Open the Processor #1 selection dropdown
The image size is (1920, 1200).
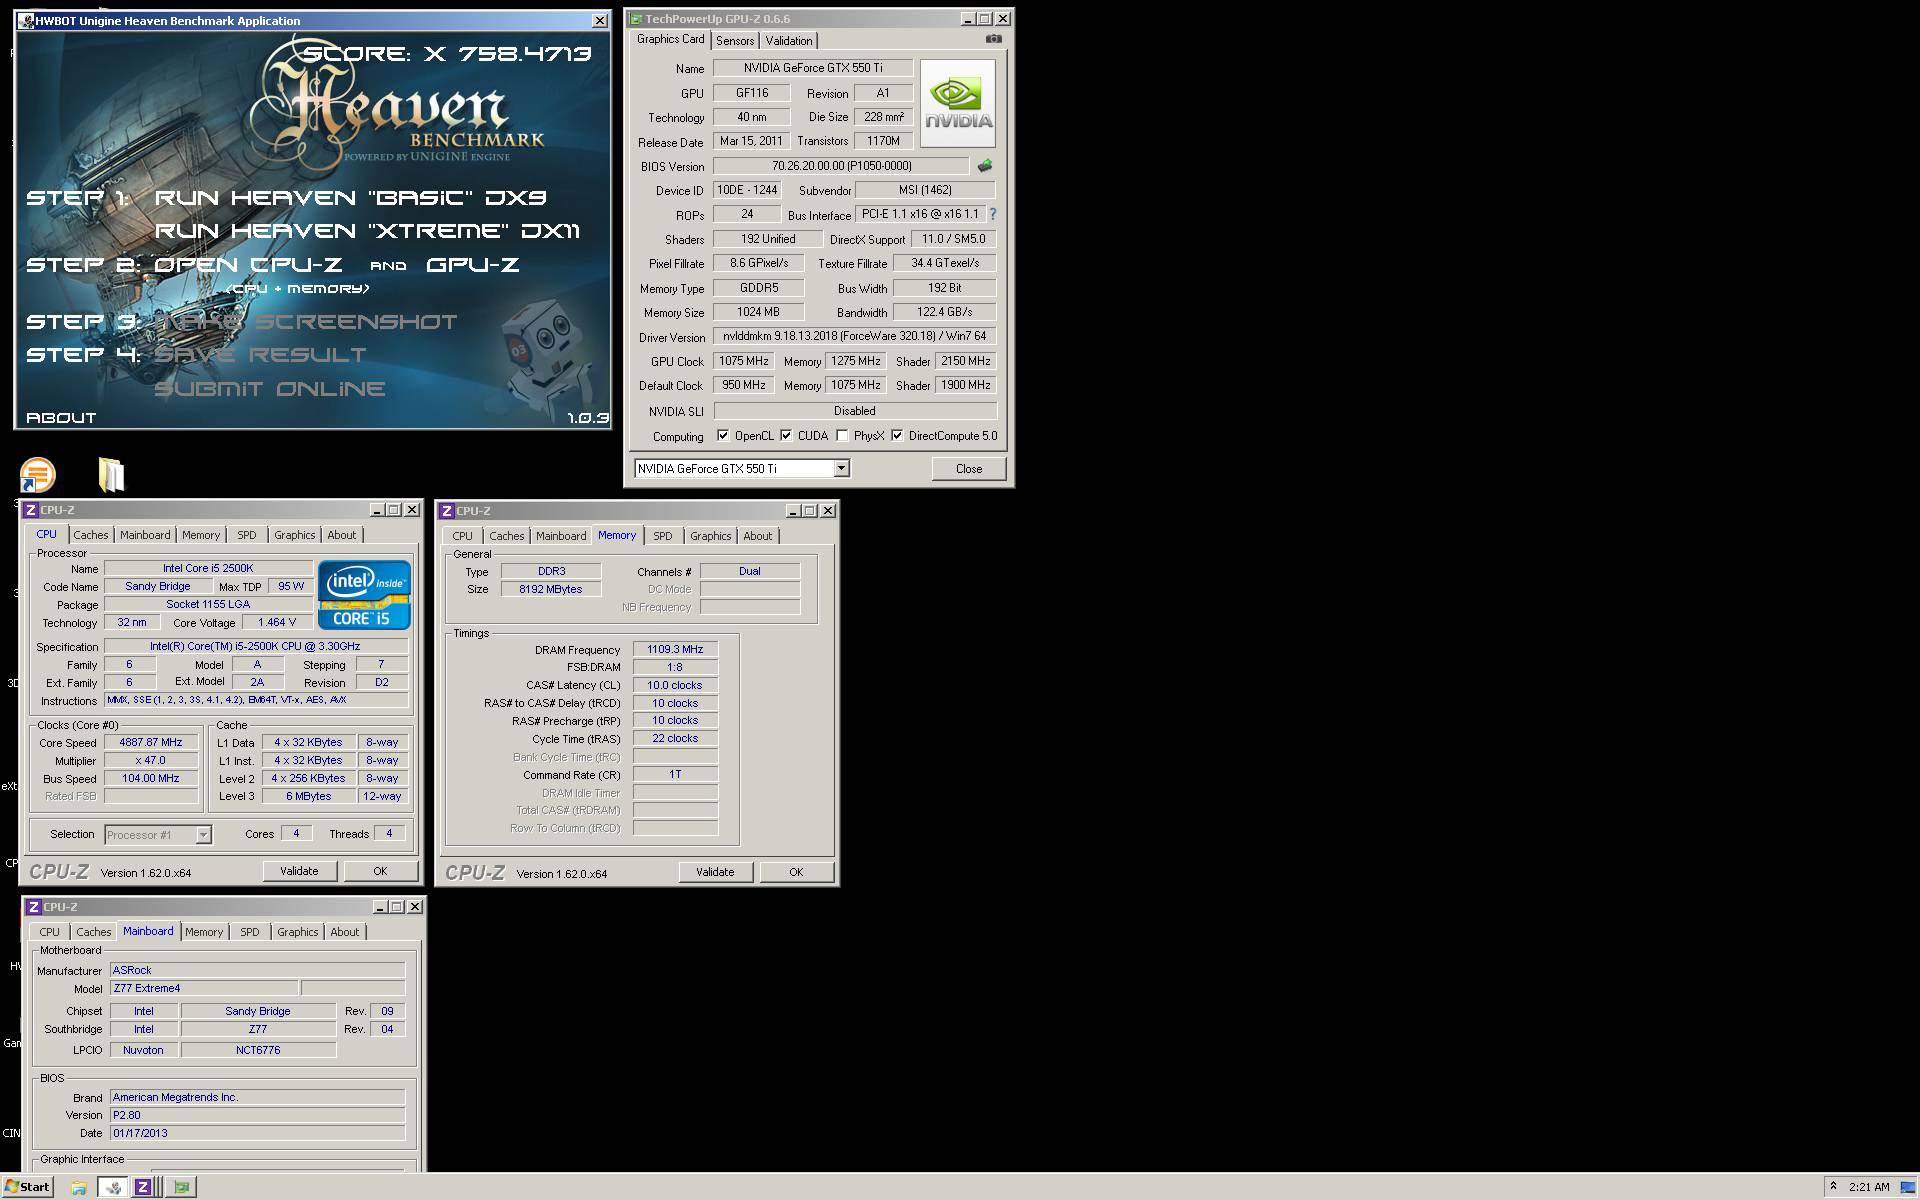tap(203, 834)
